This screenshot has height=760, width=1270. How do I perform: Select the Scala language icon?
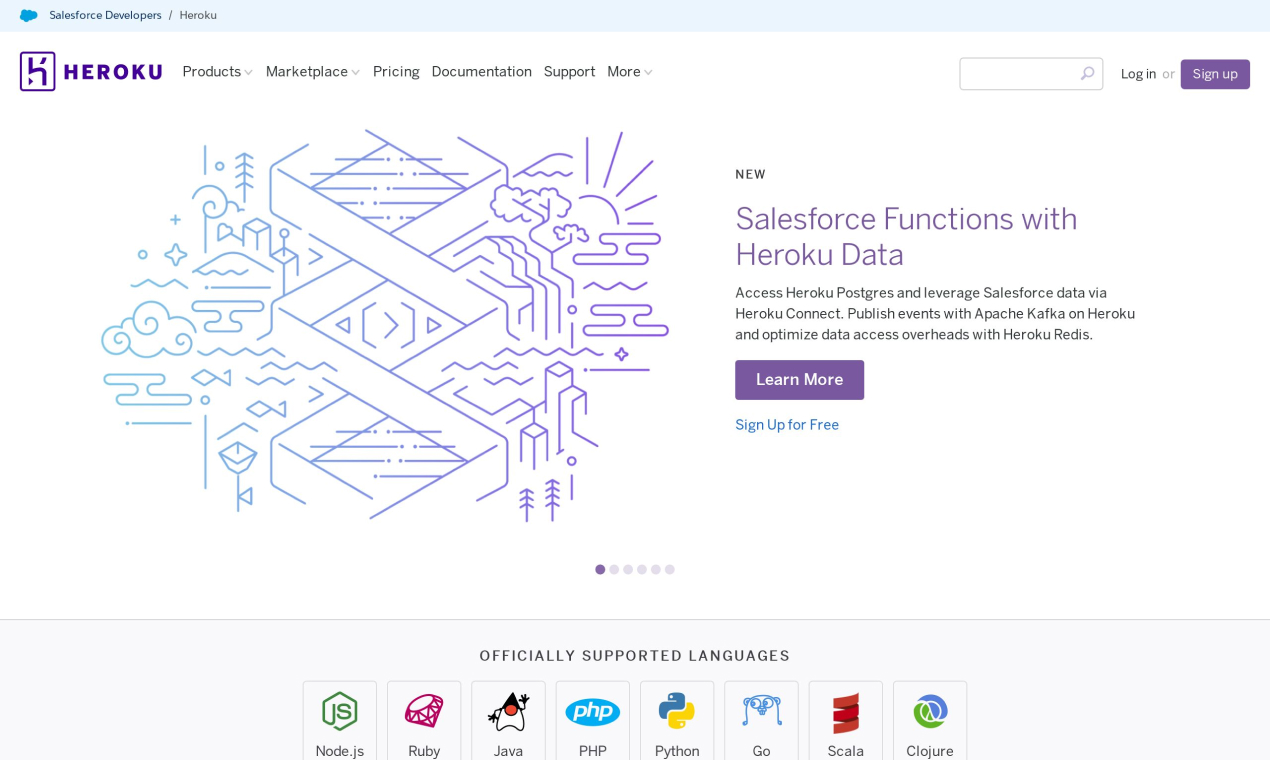845,712
